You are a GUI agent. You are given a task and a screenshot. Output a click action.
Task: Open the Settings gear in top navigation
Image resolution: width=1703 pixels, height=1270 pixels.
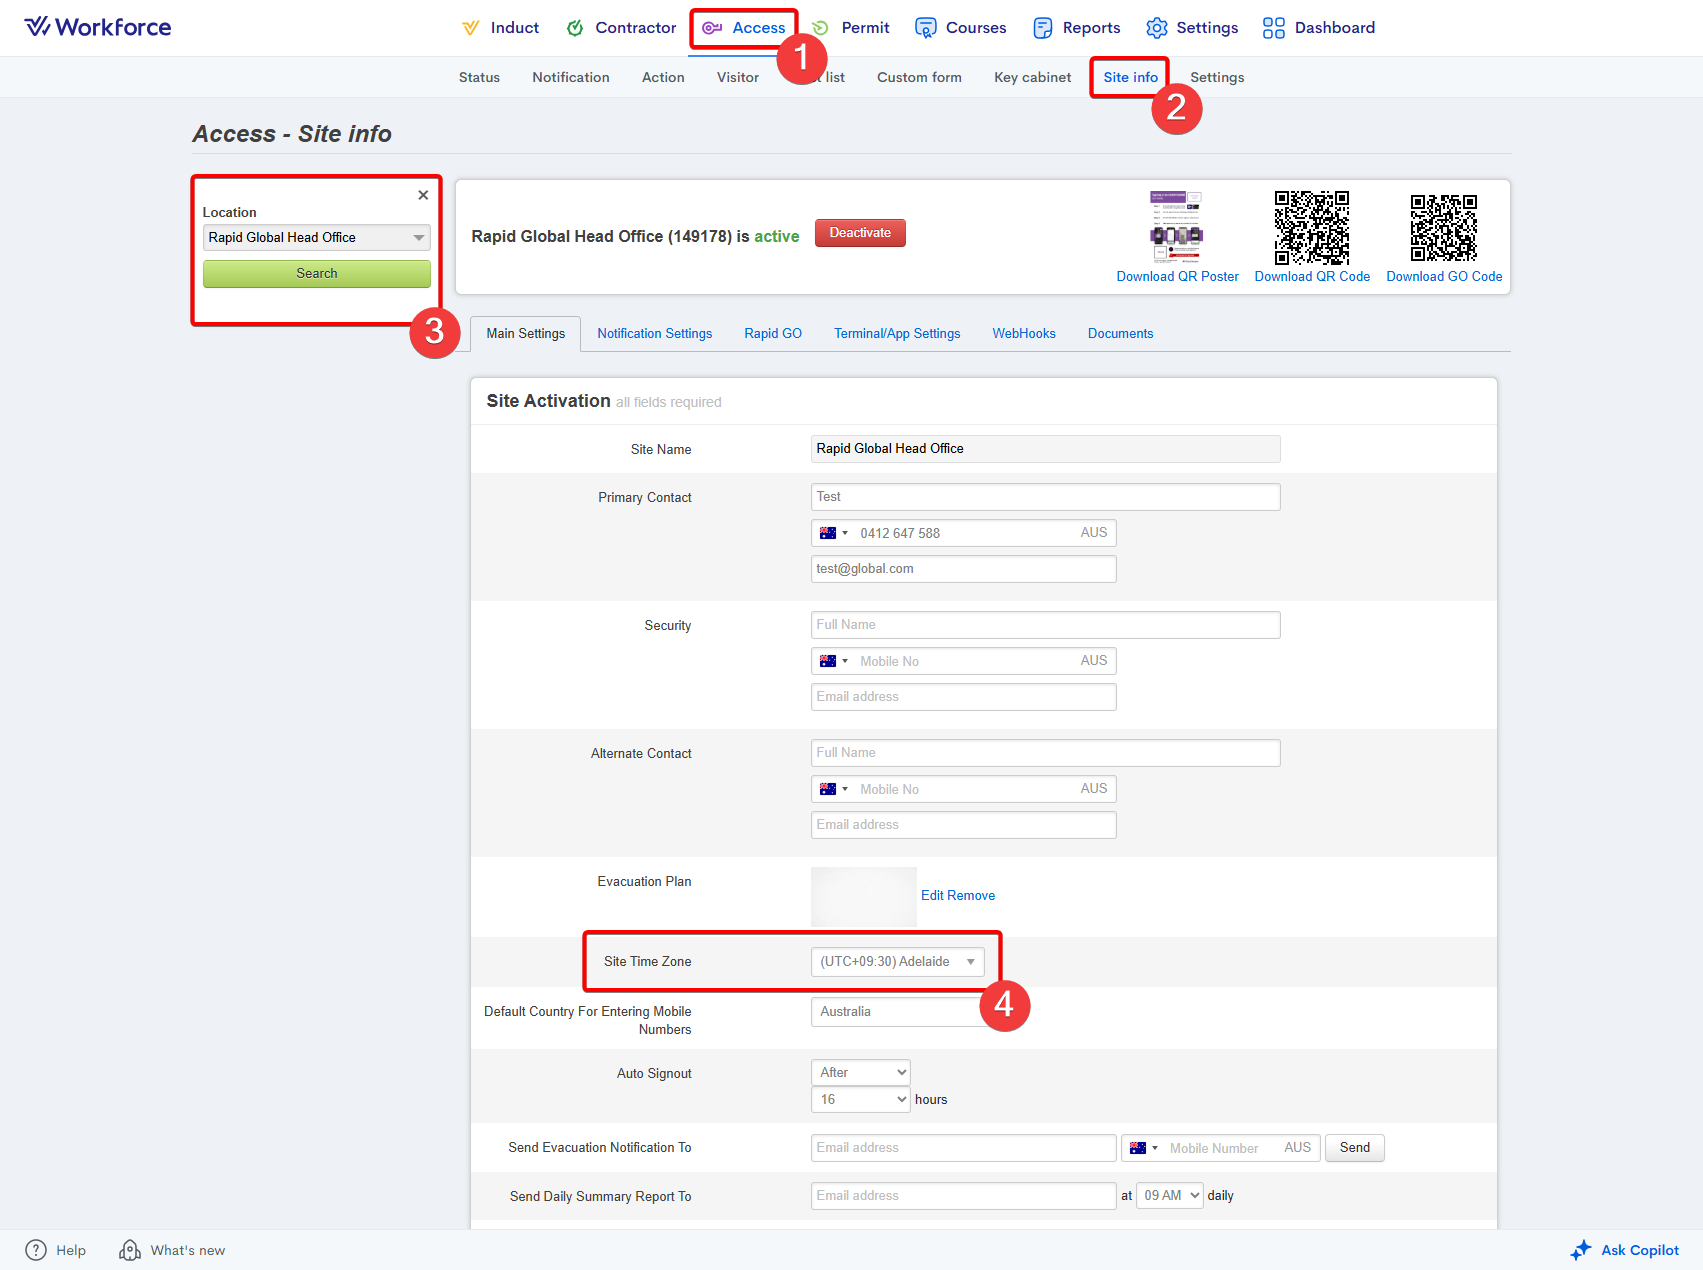pyautogui.click(x=1157, y=28)
